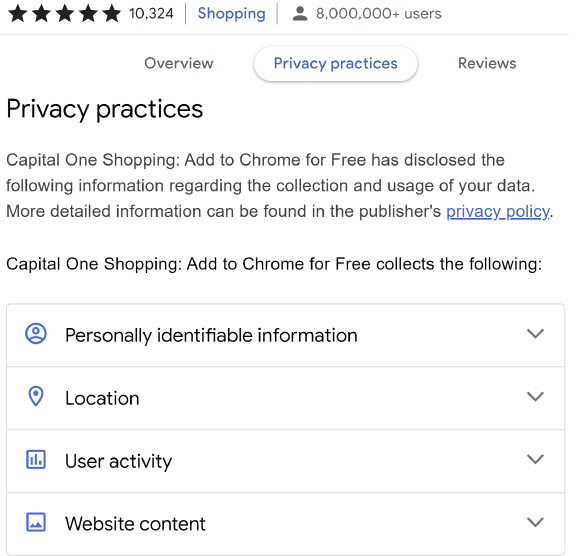
Task: Expand Personally identifiable information chevron
Action: click(x=535, y=333)
